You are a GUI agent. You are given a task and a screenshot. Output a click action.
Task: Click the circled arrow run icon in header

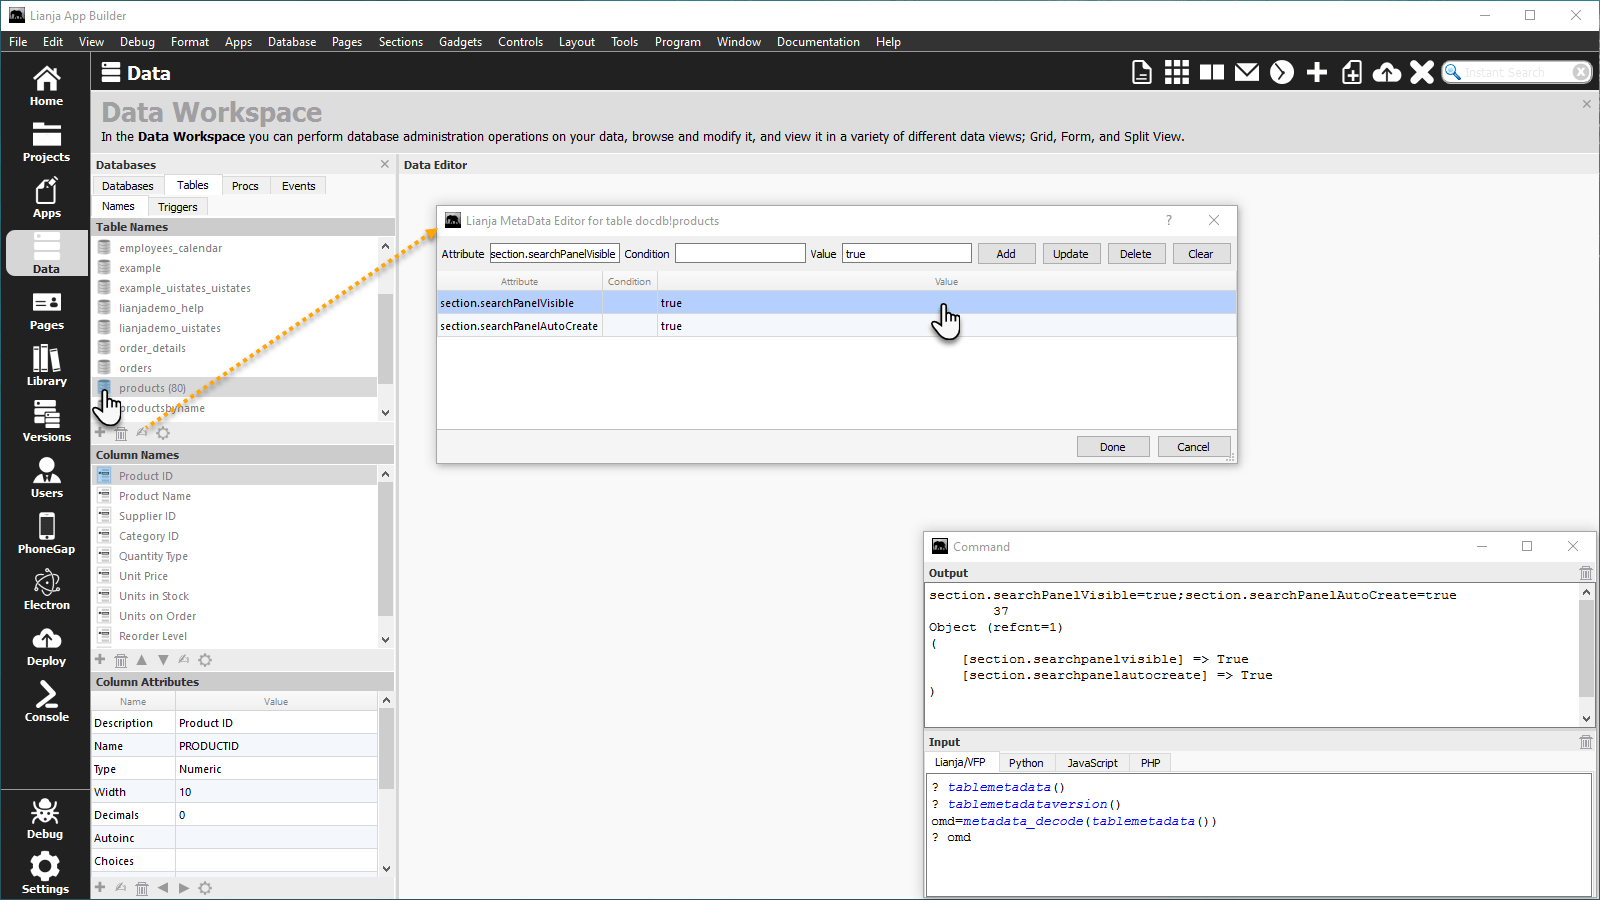coord(1282,72)
